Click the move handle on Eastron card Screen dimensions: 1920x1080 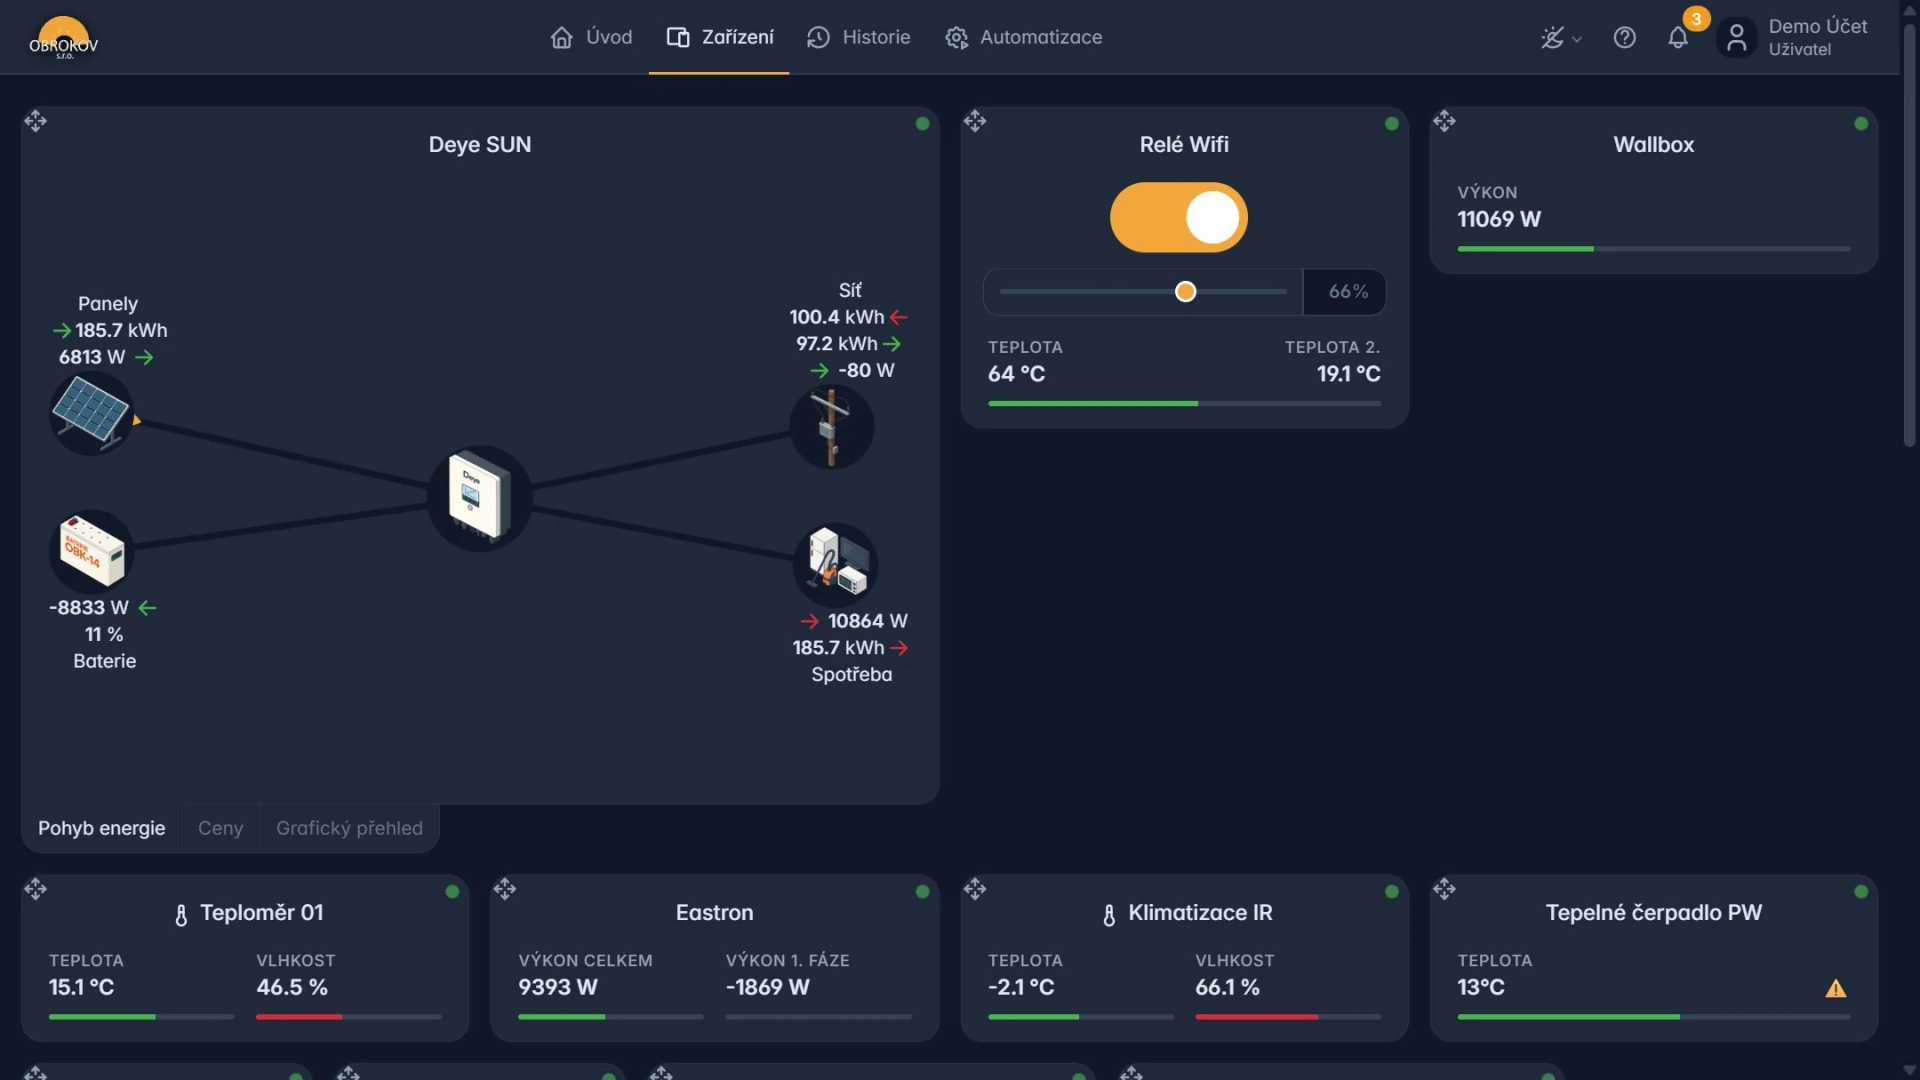click(x=505, y=889)
